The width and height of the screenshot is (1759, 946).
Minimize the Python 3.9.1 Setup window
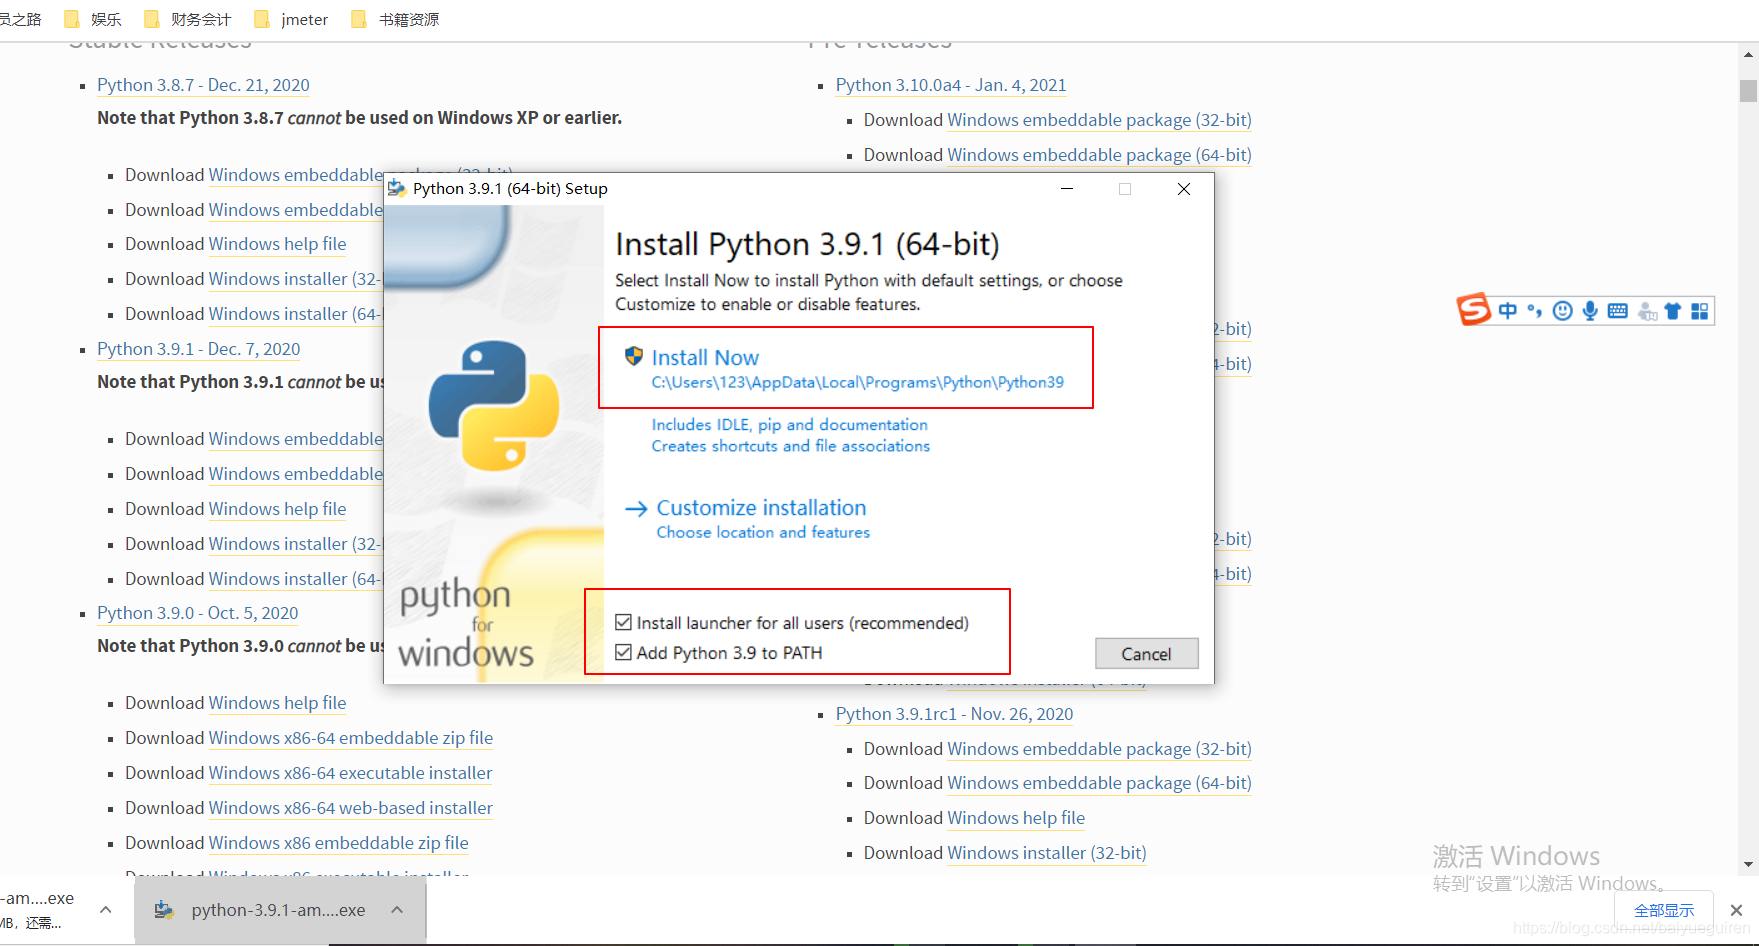[x=1067, y=189]
